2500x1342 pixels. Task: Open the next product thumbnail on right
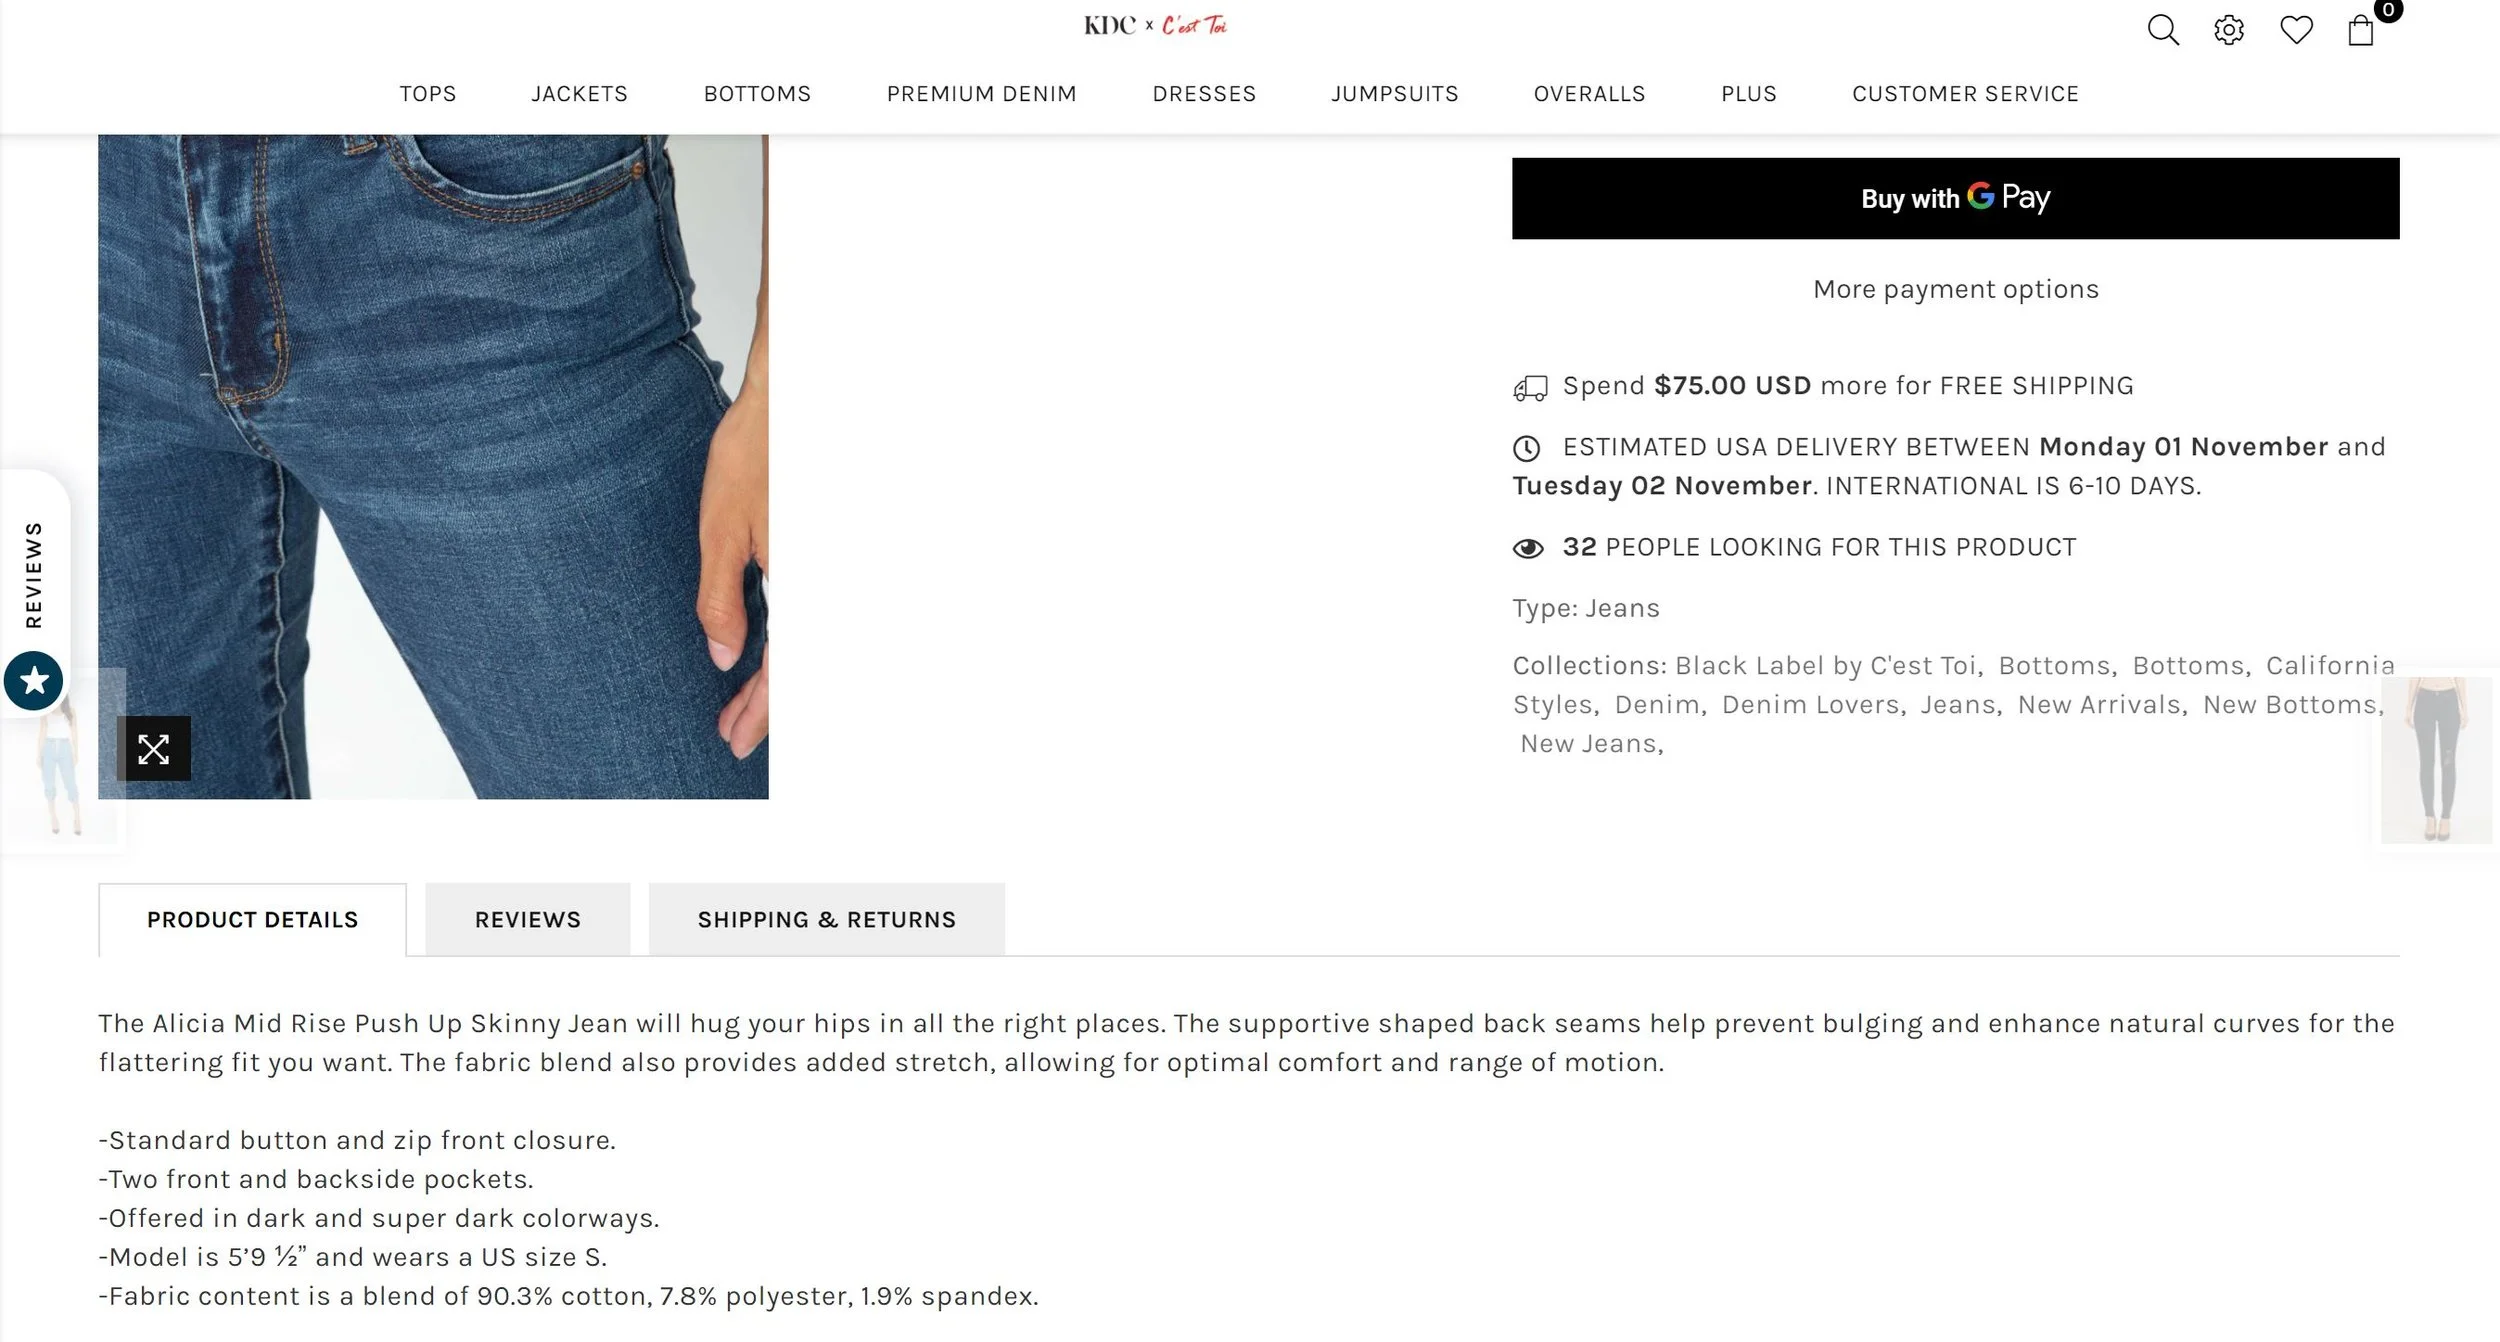2436,760
